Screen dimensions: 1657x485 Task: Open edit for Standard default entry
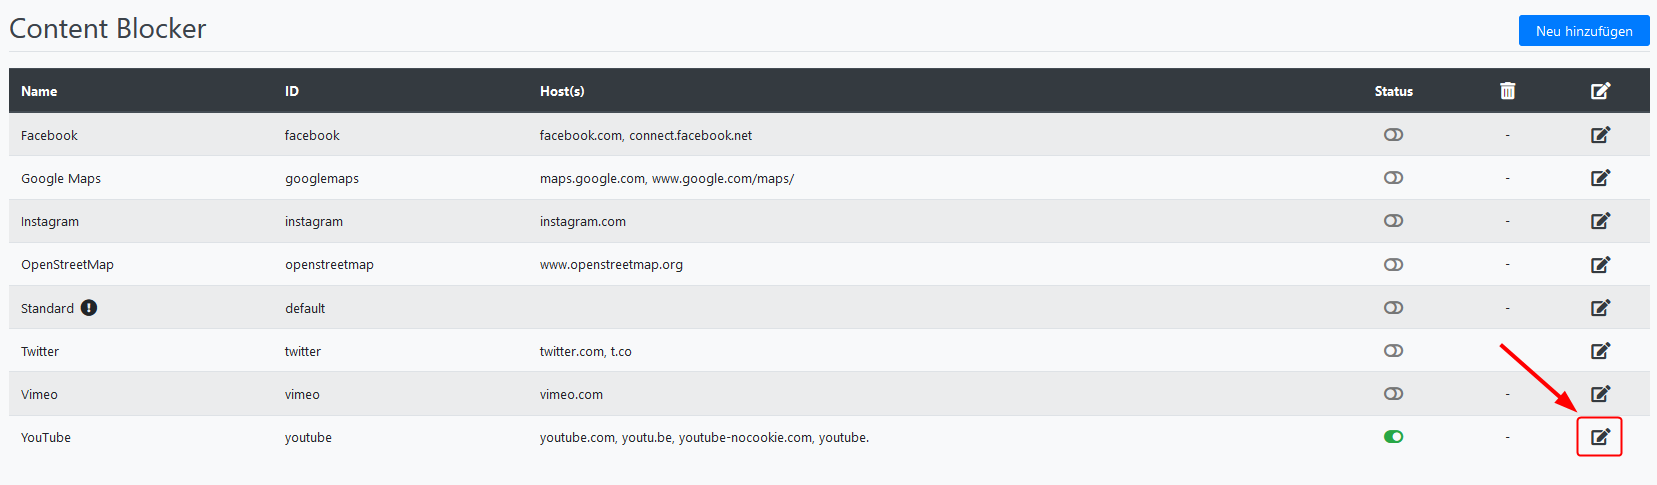[1601, 308]
